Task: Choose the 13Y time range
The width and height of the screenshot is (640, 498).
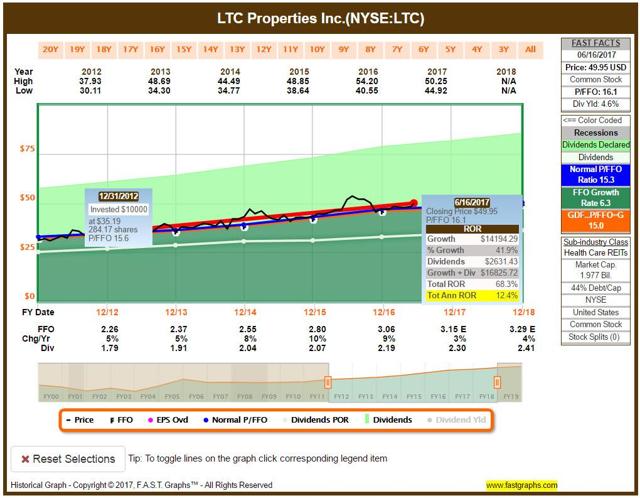Action: pos(237,50)
